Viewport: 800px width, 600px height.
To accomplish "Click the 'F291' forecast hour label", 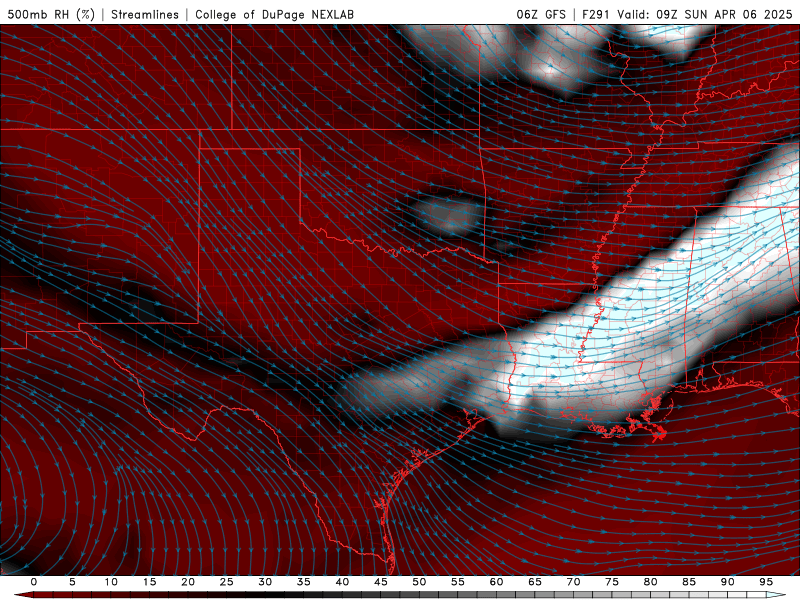I will tap(595, 14).
